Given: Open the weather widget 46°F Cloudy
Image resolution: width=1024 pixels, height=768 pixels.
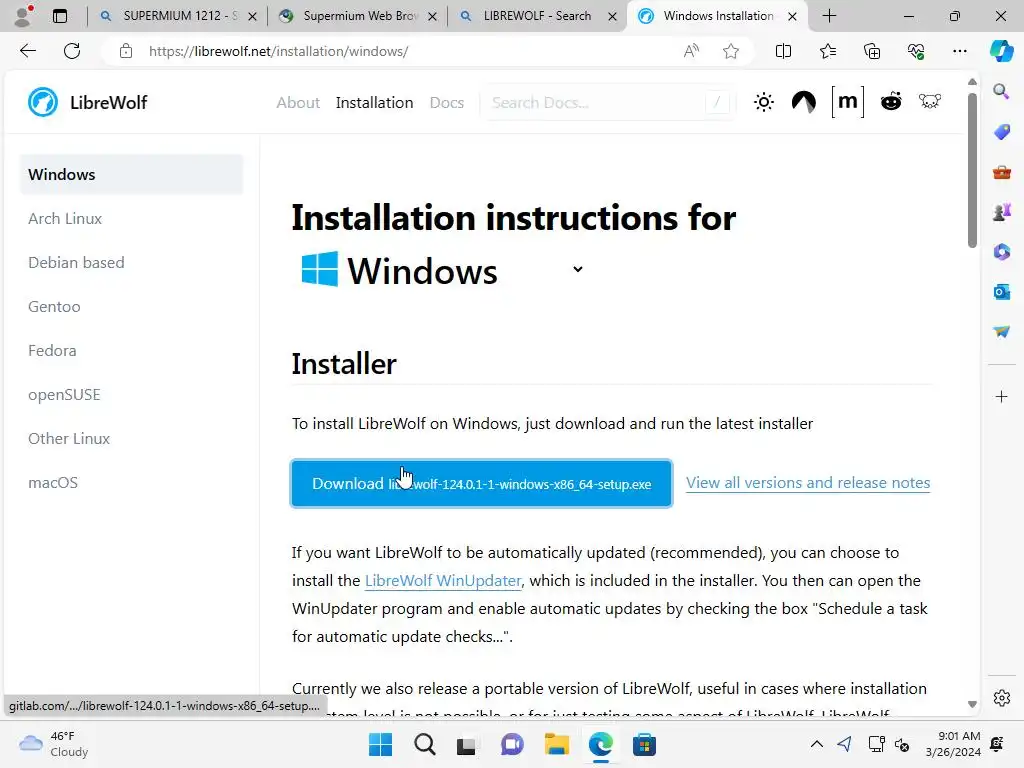Looking at the screenshot, I should point(54,744).
